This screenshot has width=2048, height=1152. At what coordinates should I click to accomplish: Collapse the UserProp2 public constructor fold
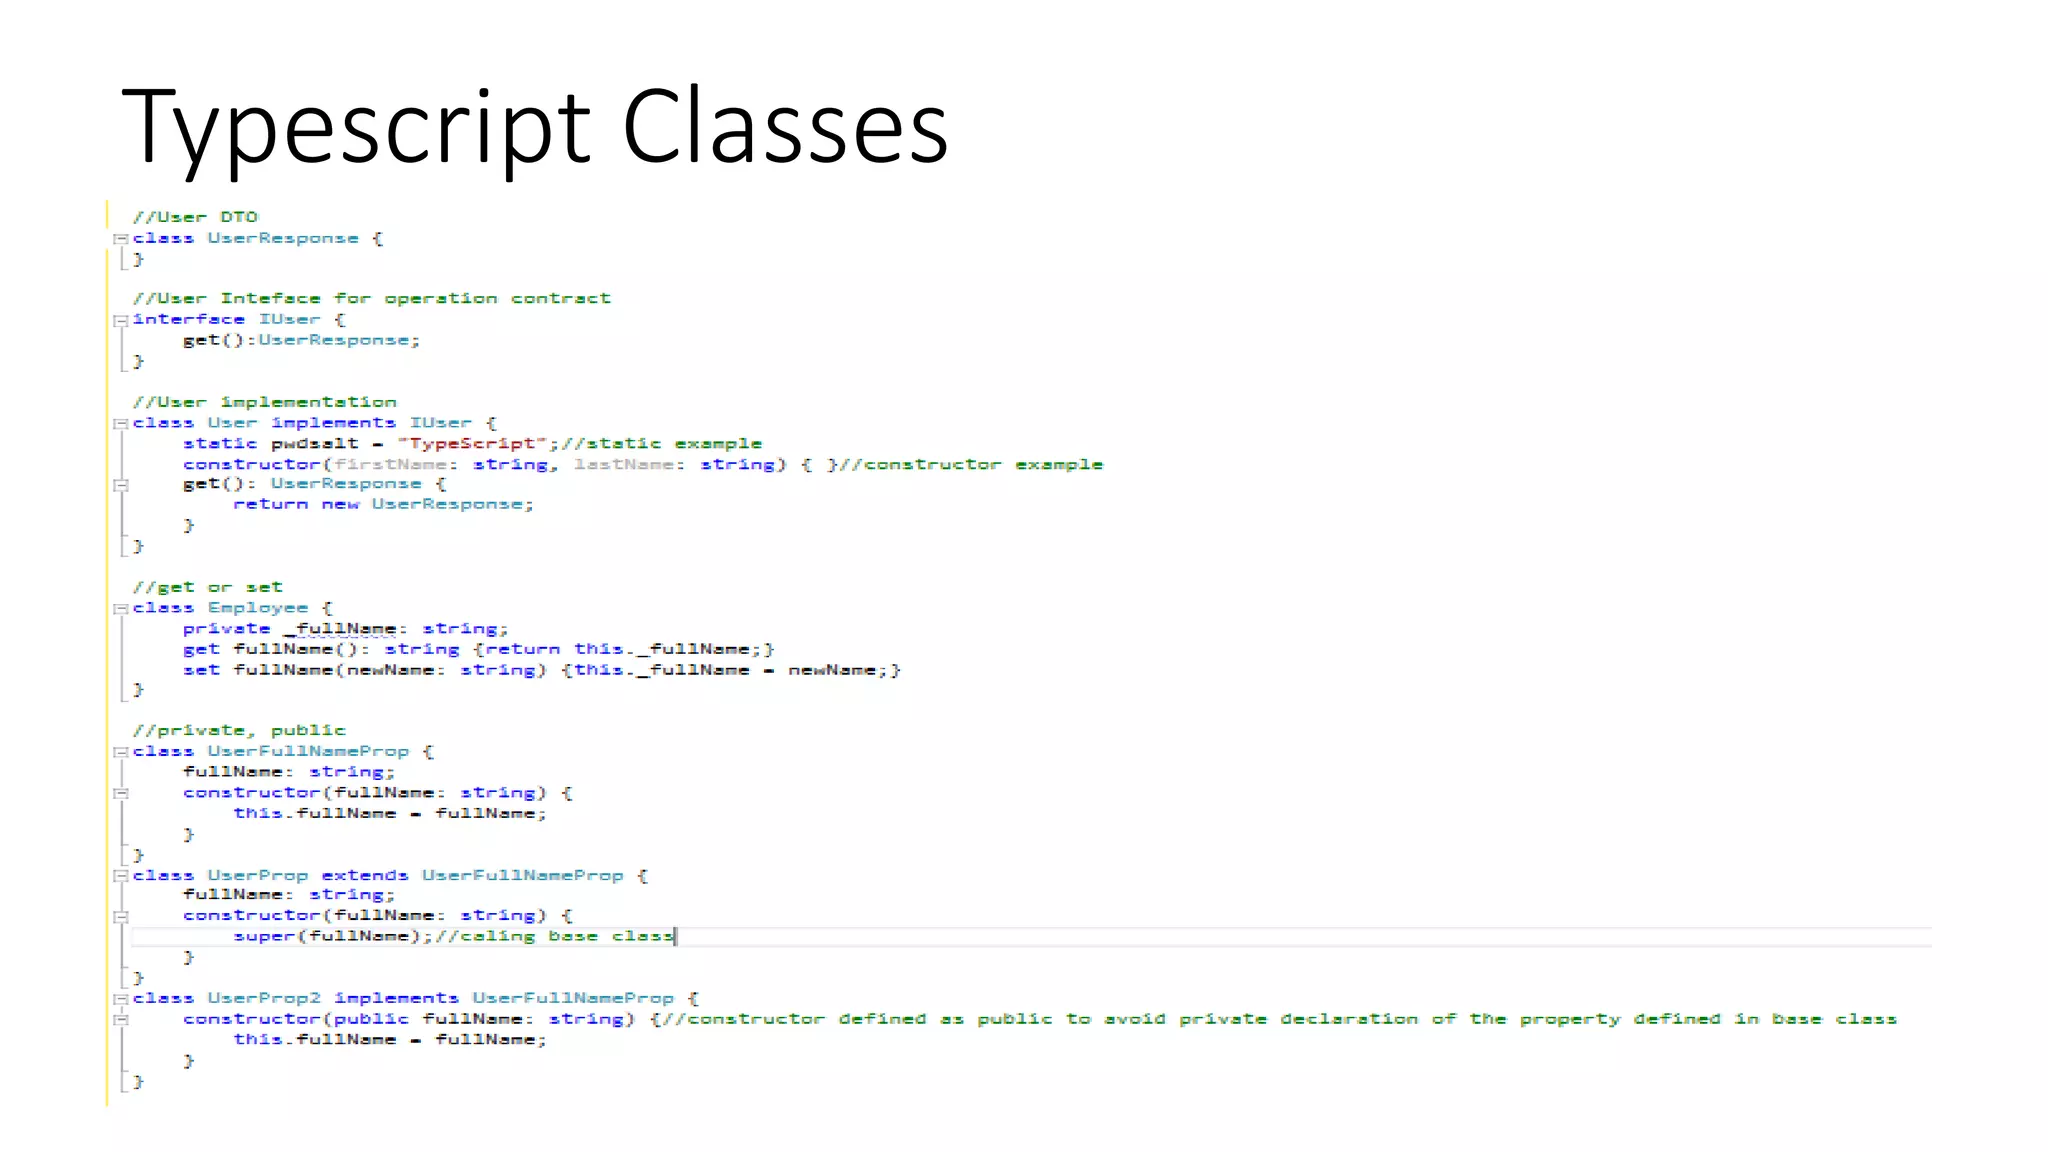120,1020
